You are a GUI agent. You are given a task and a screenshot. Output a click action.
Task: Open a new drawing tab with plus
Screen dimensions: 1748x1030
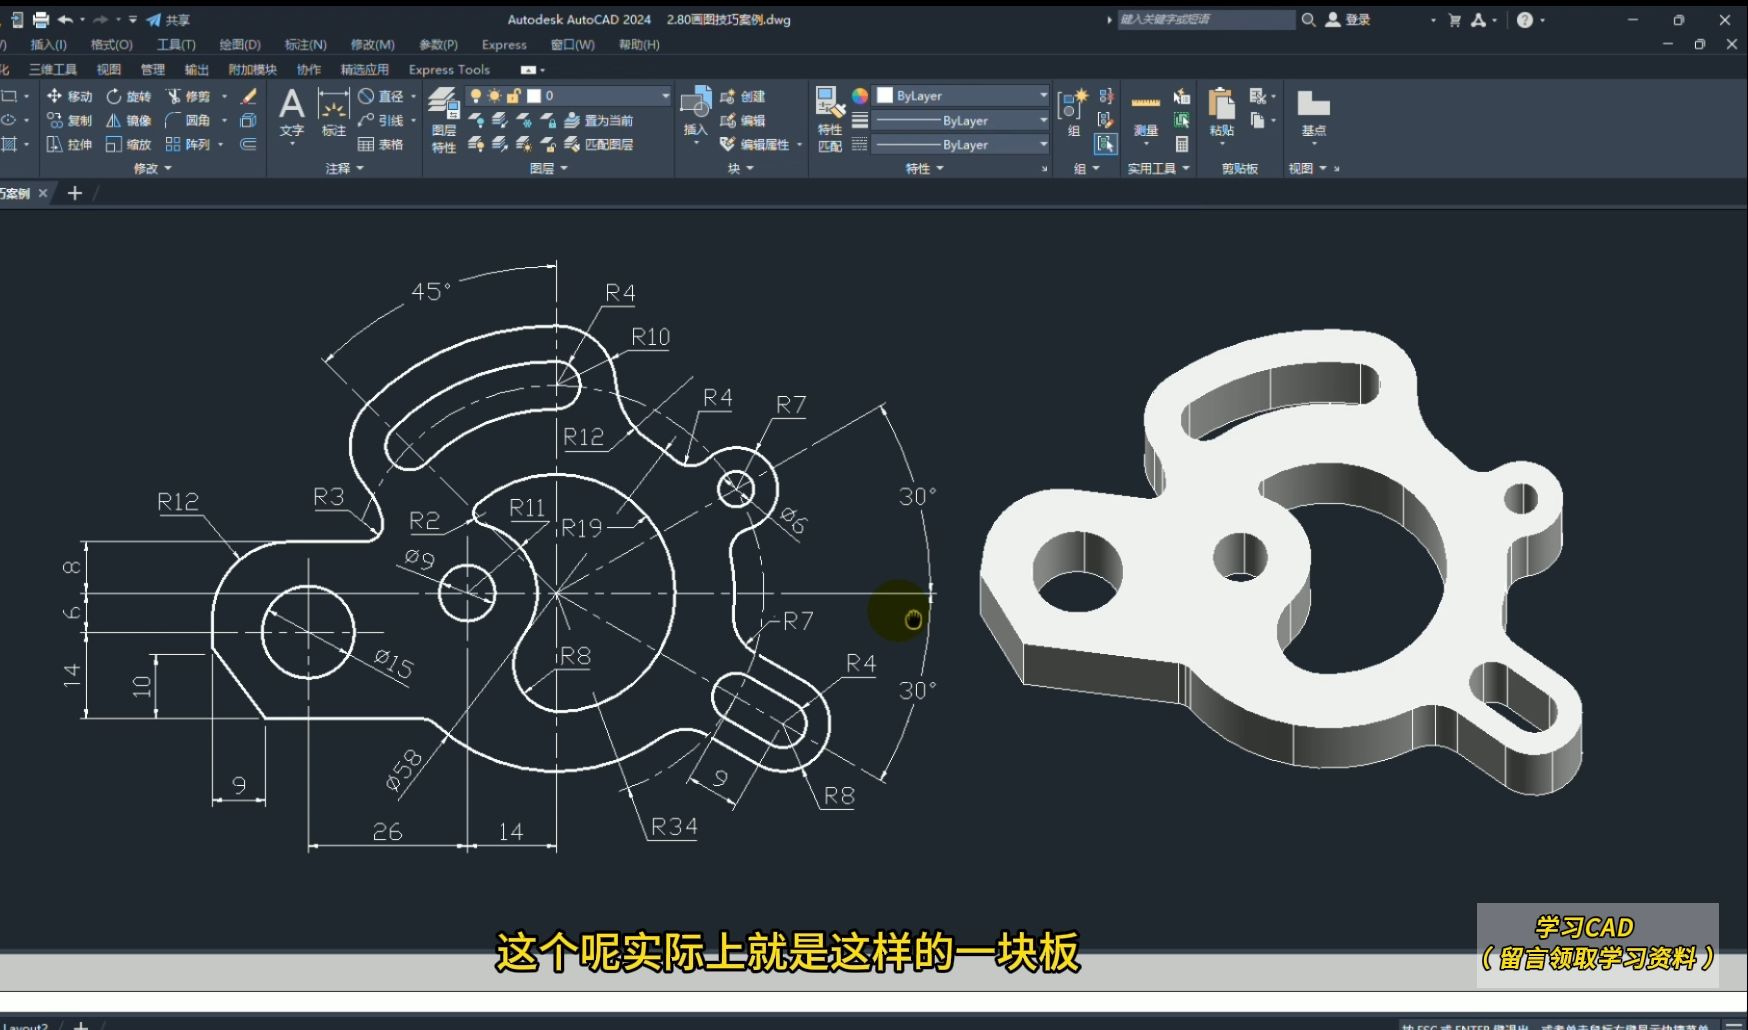(74, 193)
